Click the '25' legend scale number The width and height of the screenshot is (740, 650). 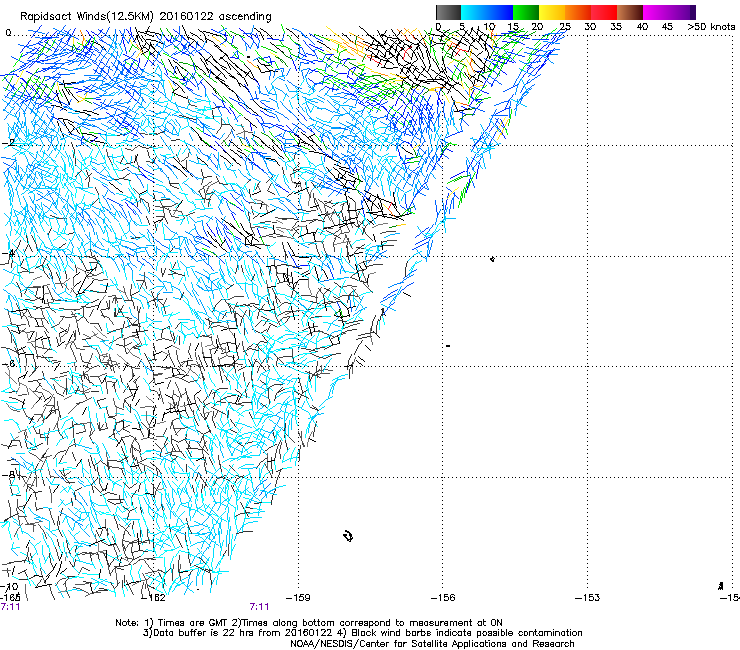pos(565,27)
